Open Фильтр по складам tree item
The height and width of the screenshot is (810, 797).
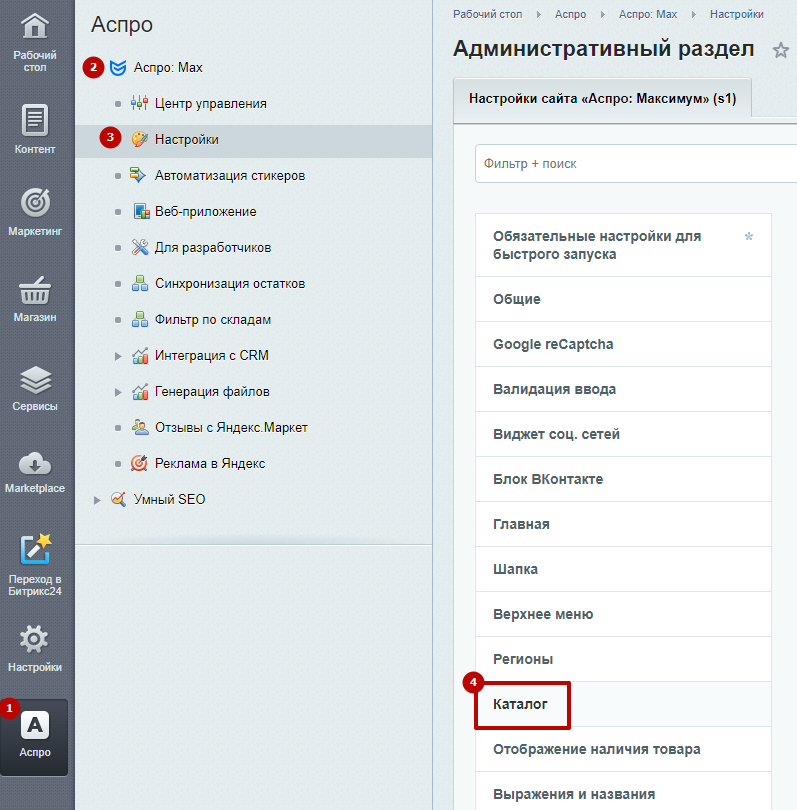point(213,320)
